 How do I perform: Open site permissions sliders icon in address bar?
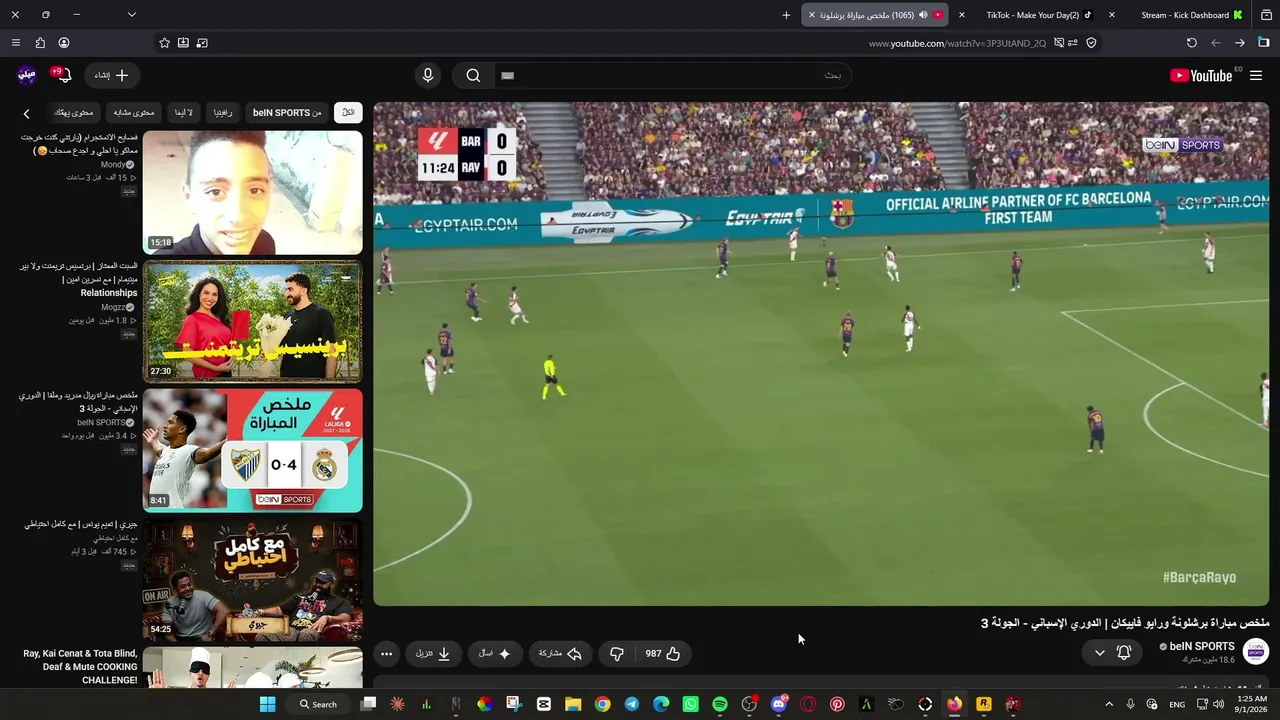pyautogui.click(x=1073, y=43)
